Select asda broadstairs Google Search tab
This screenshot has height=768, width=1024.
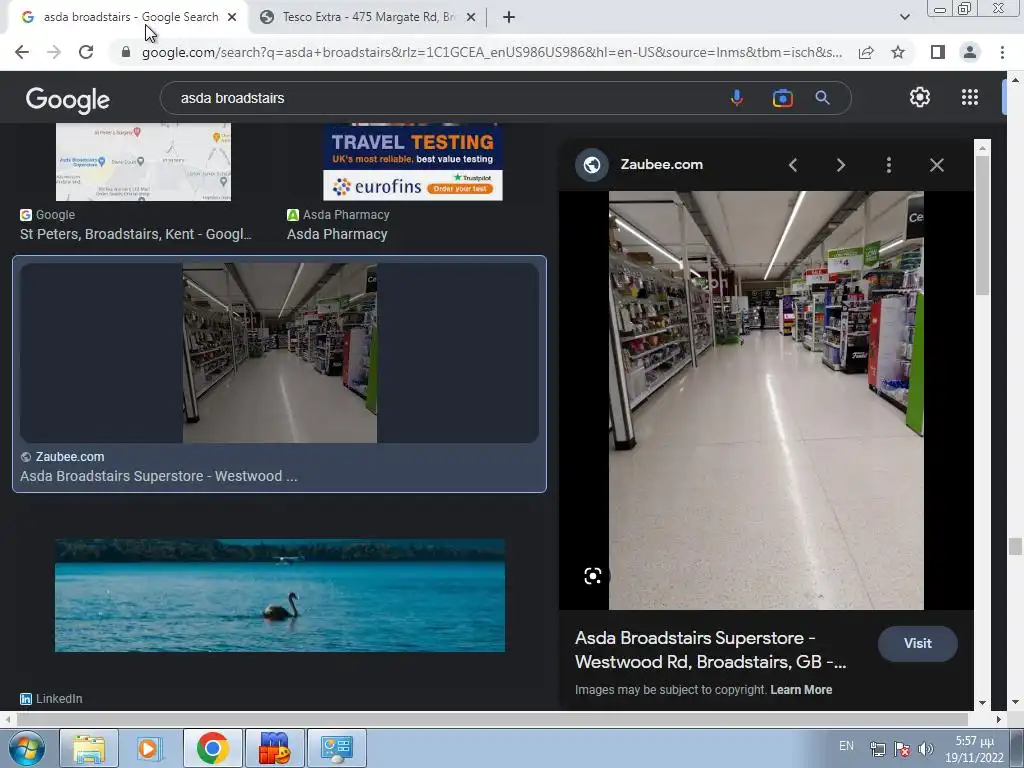(131, 18)
